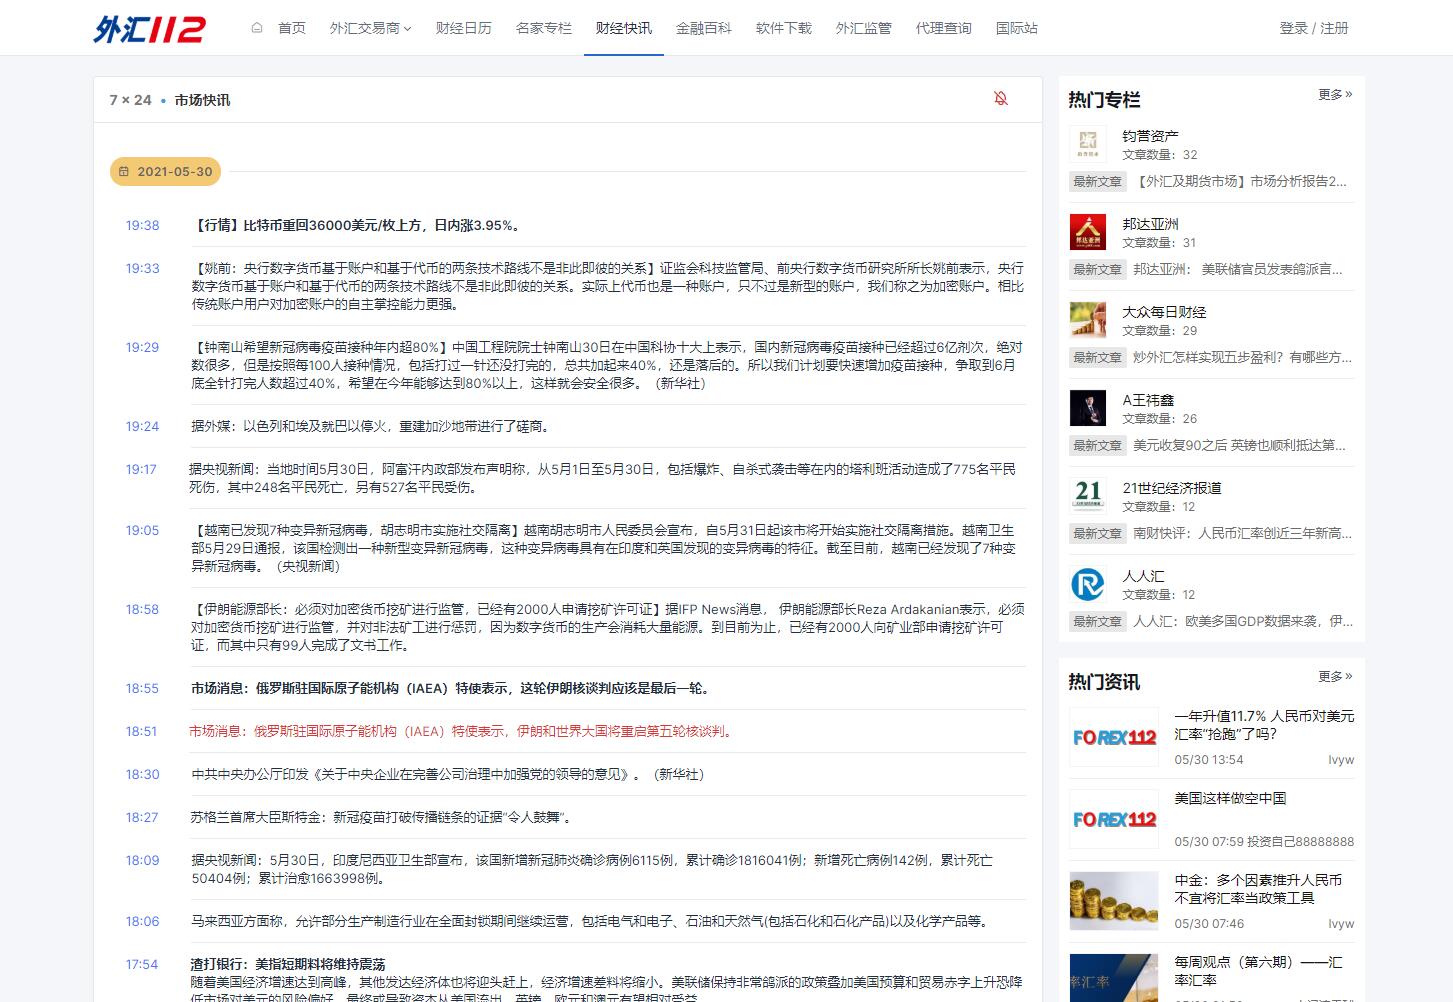The height and width of the screenshot is (1002, 1453).
Task: Show more under 热门资讯
Action: (x=1334, y=677)
